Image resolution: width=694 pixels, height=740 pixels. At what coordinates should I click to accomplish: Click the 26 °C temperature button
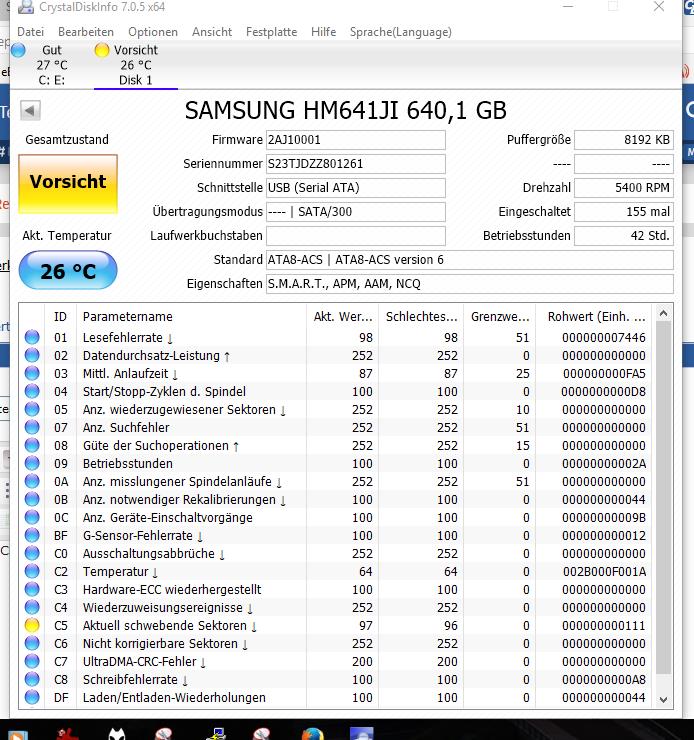click(x=68, y=270)
